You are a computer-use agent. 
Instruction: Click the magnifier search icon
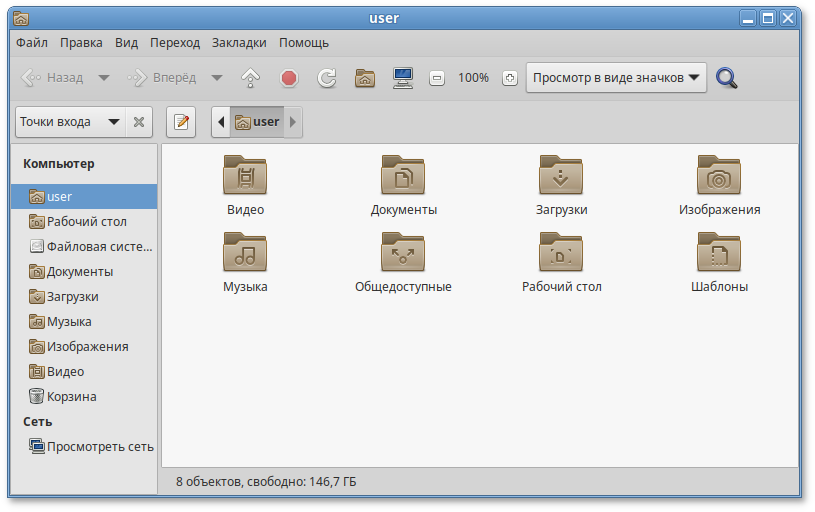pyautogui.click(x=727, y=78)
